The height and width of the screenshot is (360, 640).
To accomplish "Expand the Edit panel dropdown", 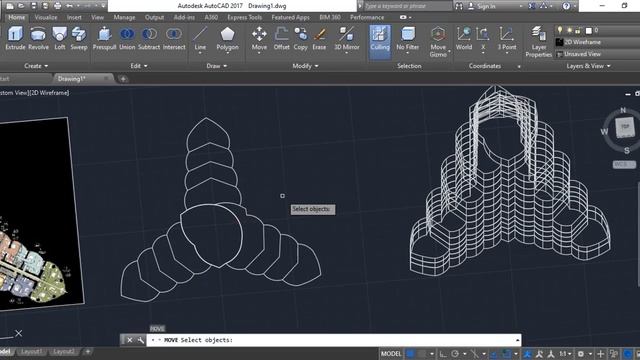I will point(139,66).
